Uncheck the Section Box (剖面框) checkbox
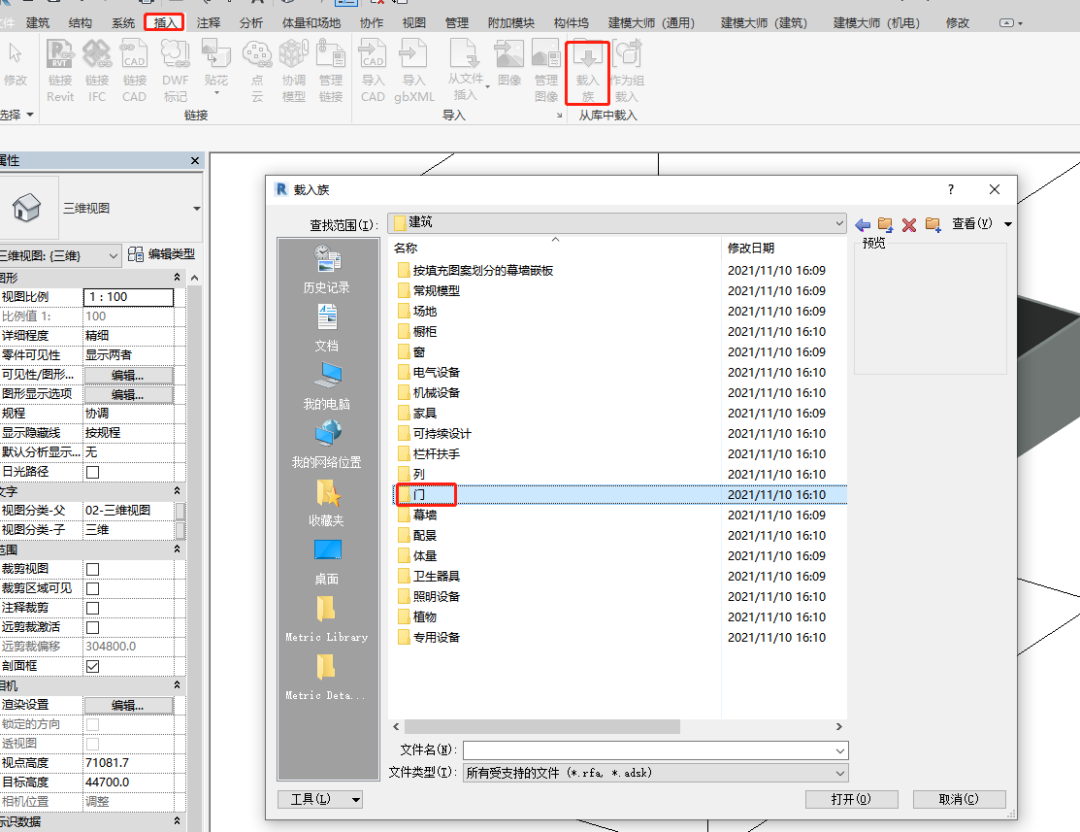This screenshot has height=832, width=1080. 92,667
